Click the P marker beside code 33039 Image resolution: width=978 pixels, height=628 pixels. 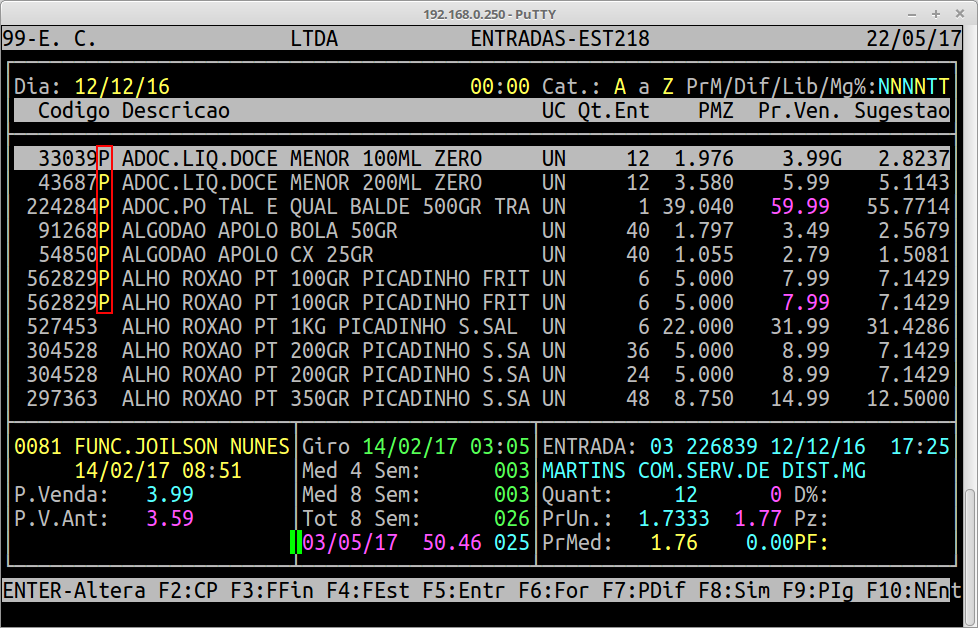pyautogui.click(x=104, y=159)
